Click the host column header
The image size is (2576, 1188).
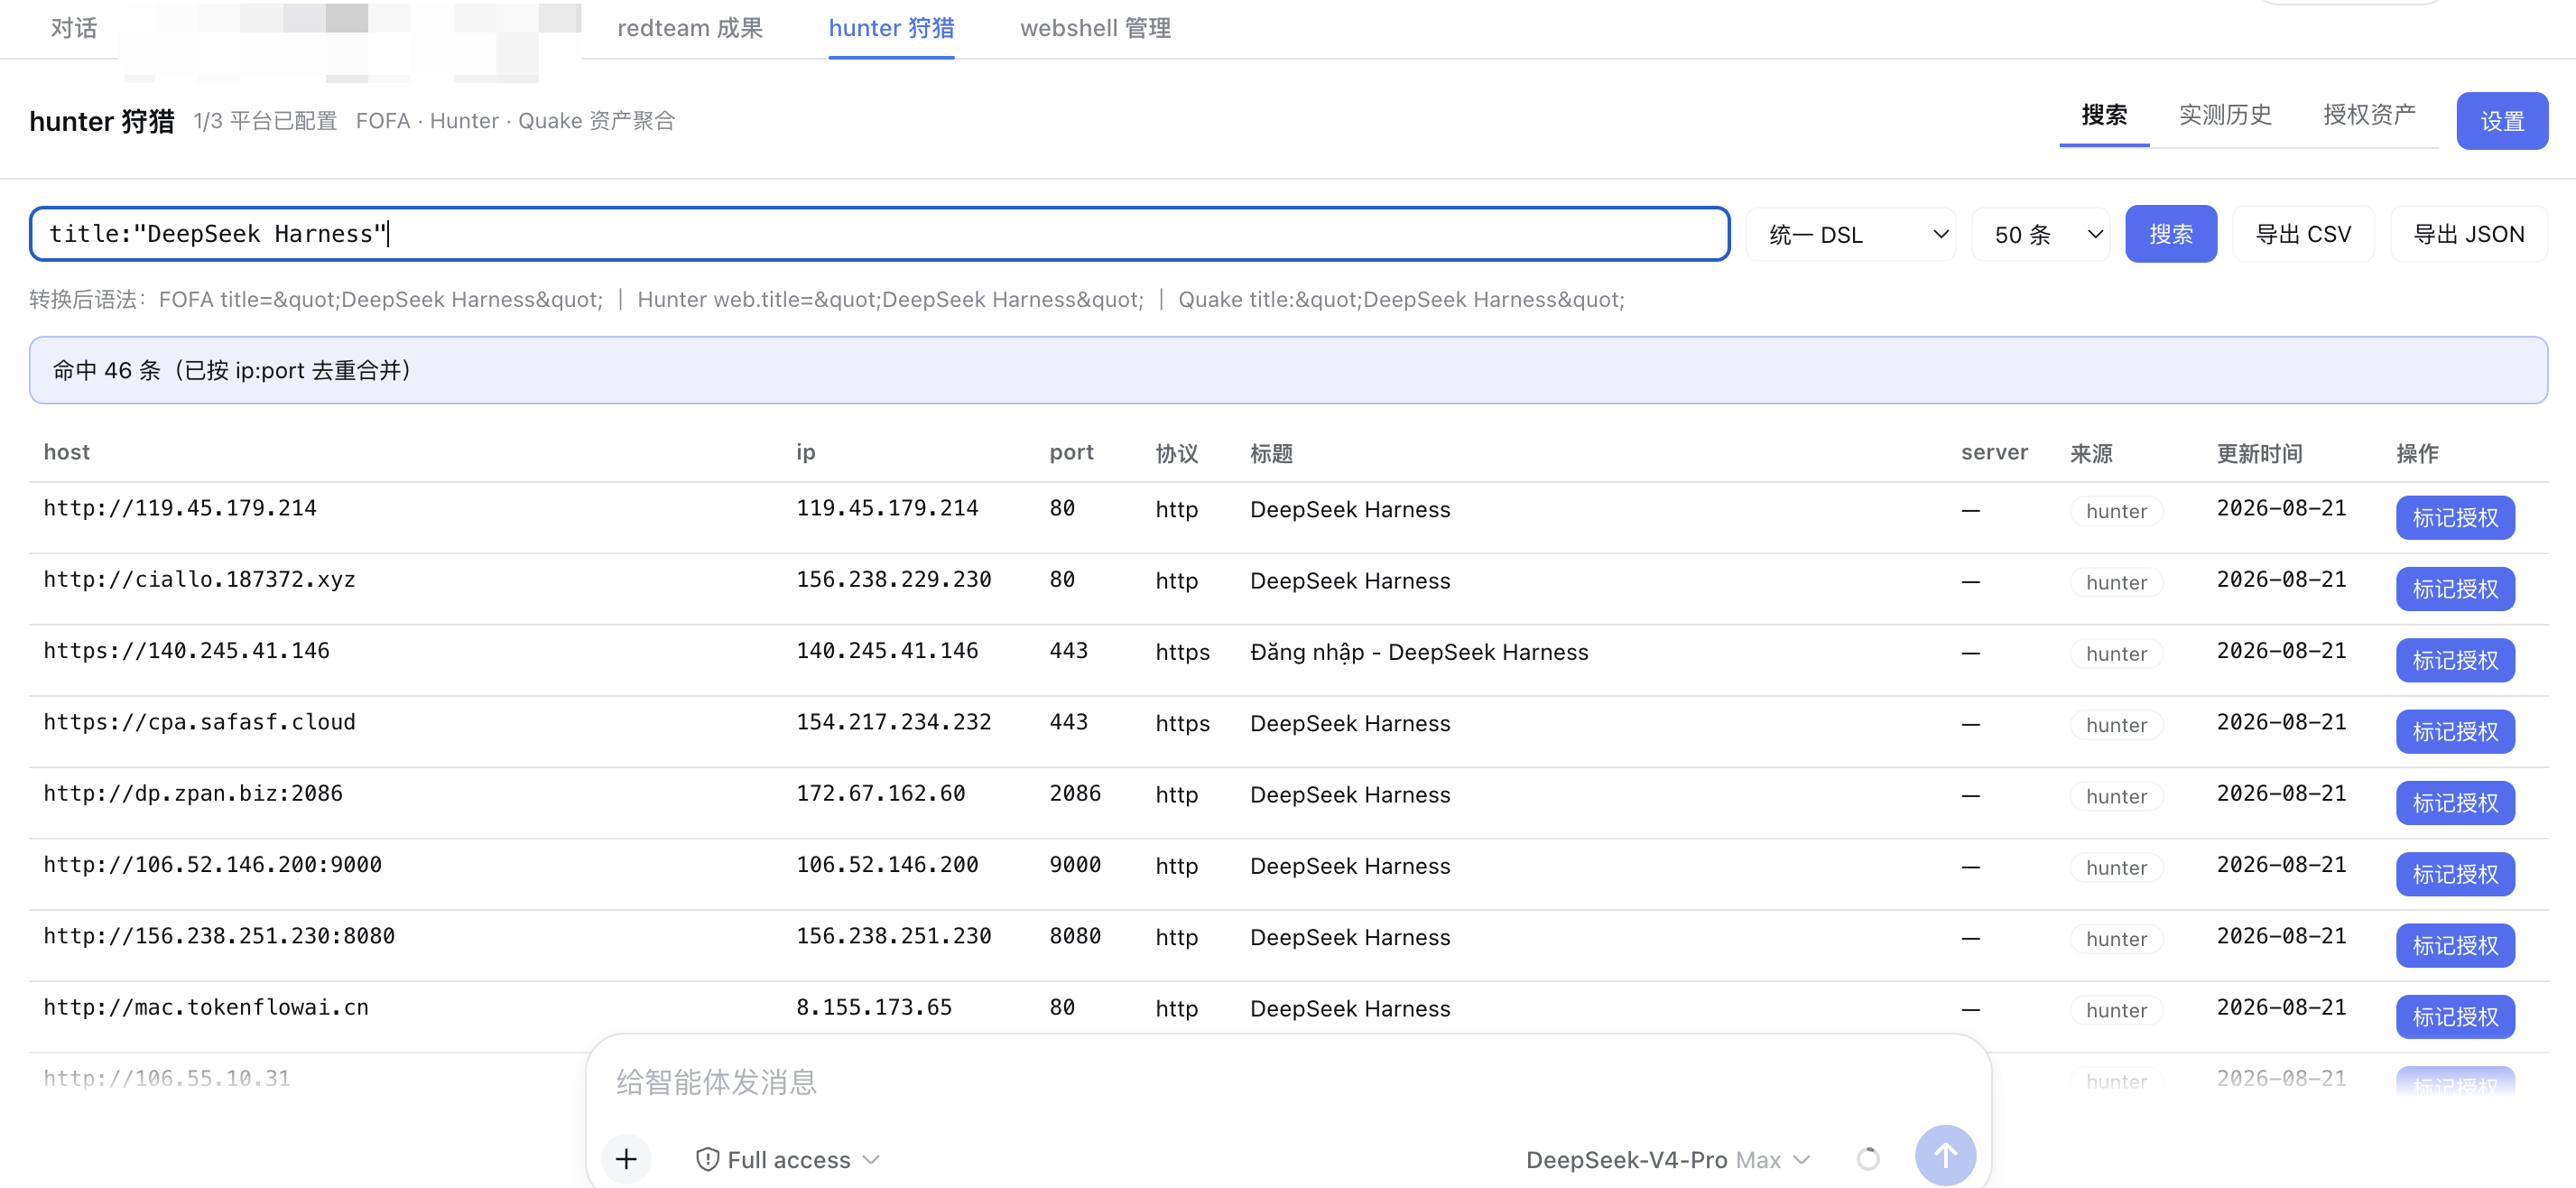(x=67, y=452)
